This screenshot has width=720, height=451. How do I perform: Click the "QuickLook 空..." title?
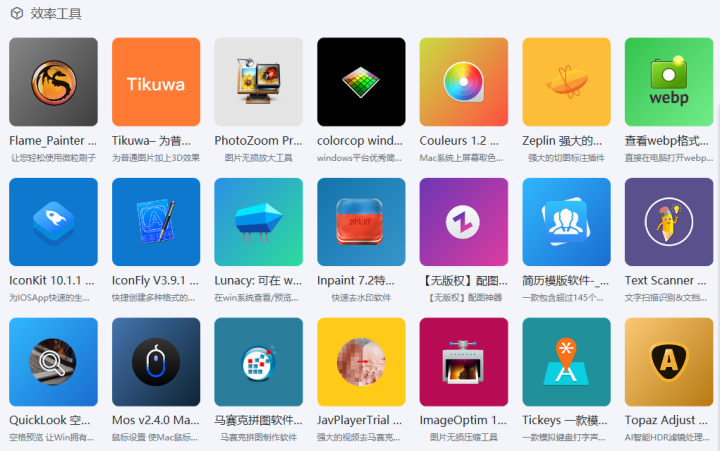coord(50,420)
